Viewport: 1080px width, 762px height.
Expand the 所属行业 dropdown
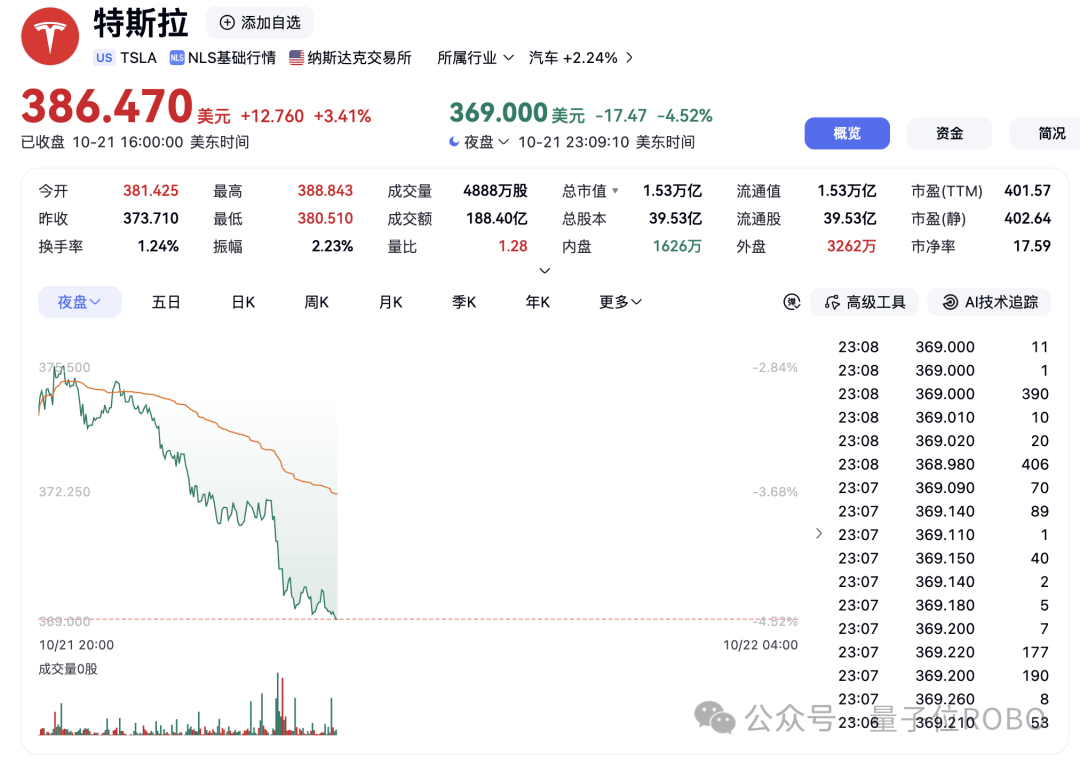tap(475, 58)
